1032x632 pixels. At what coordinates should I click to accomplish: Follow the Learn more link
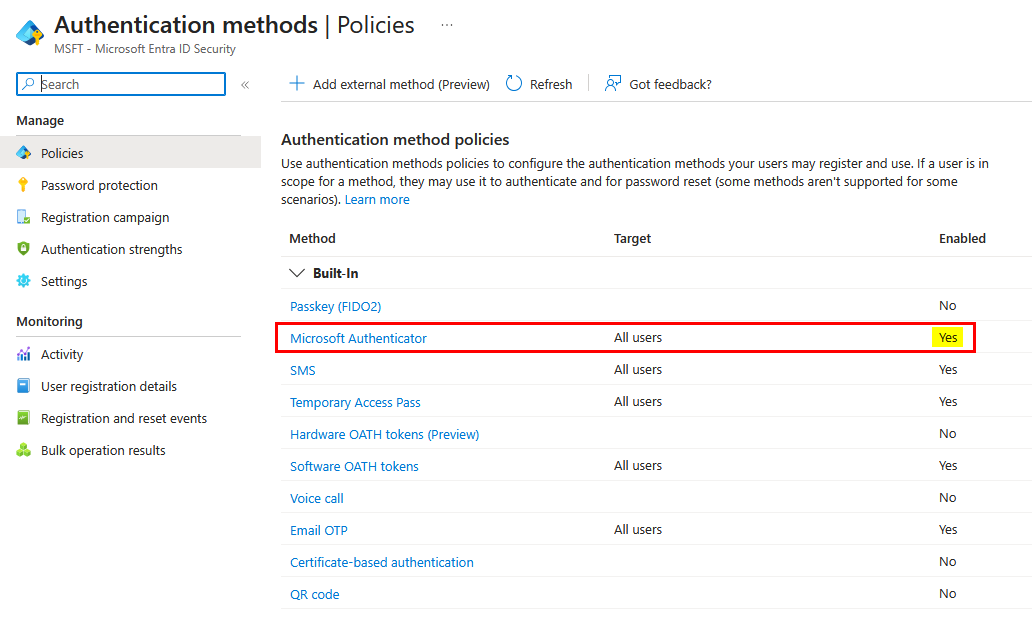tap(377, 199)
